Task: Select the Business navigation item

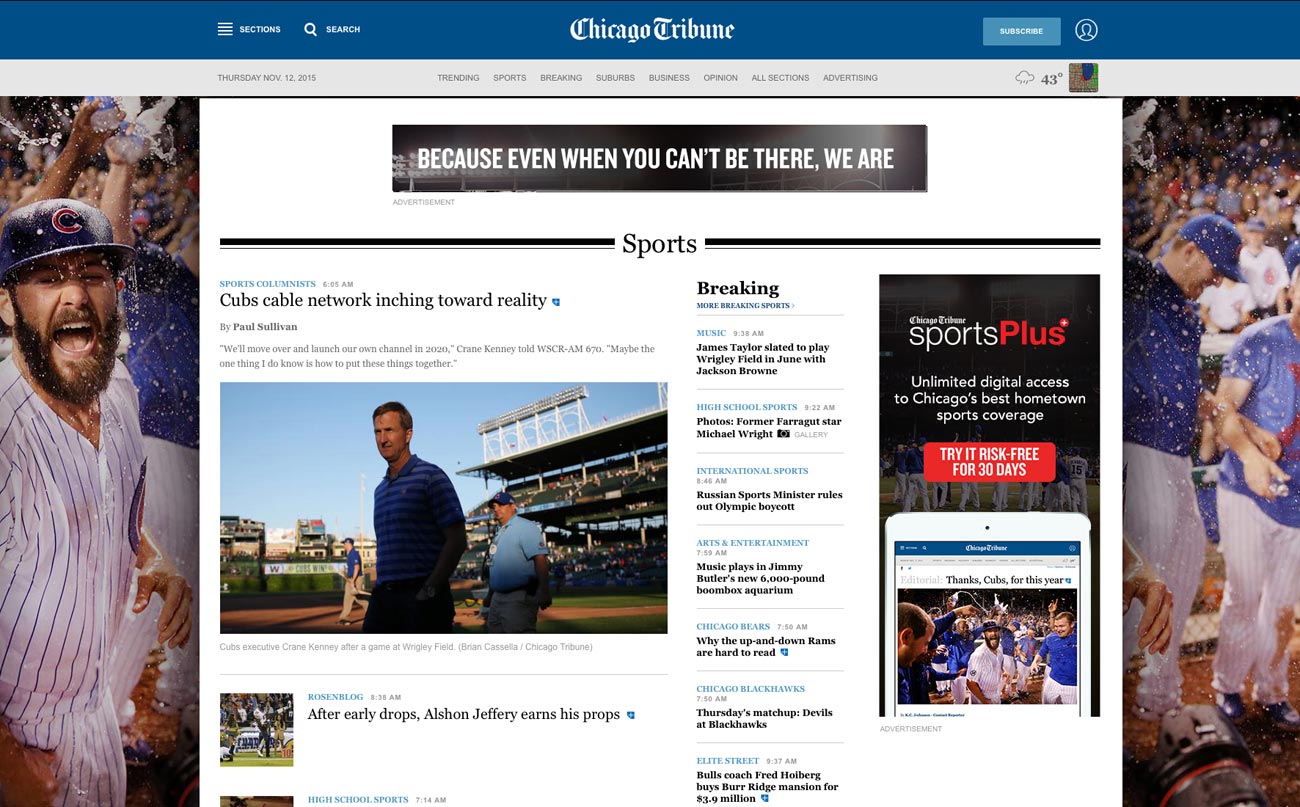Action: 669,78
